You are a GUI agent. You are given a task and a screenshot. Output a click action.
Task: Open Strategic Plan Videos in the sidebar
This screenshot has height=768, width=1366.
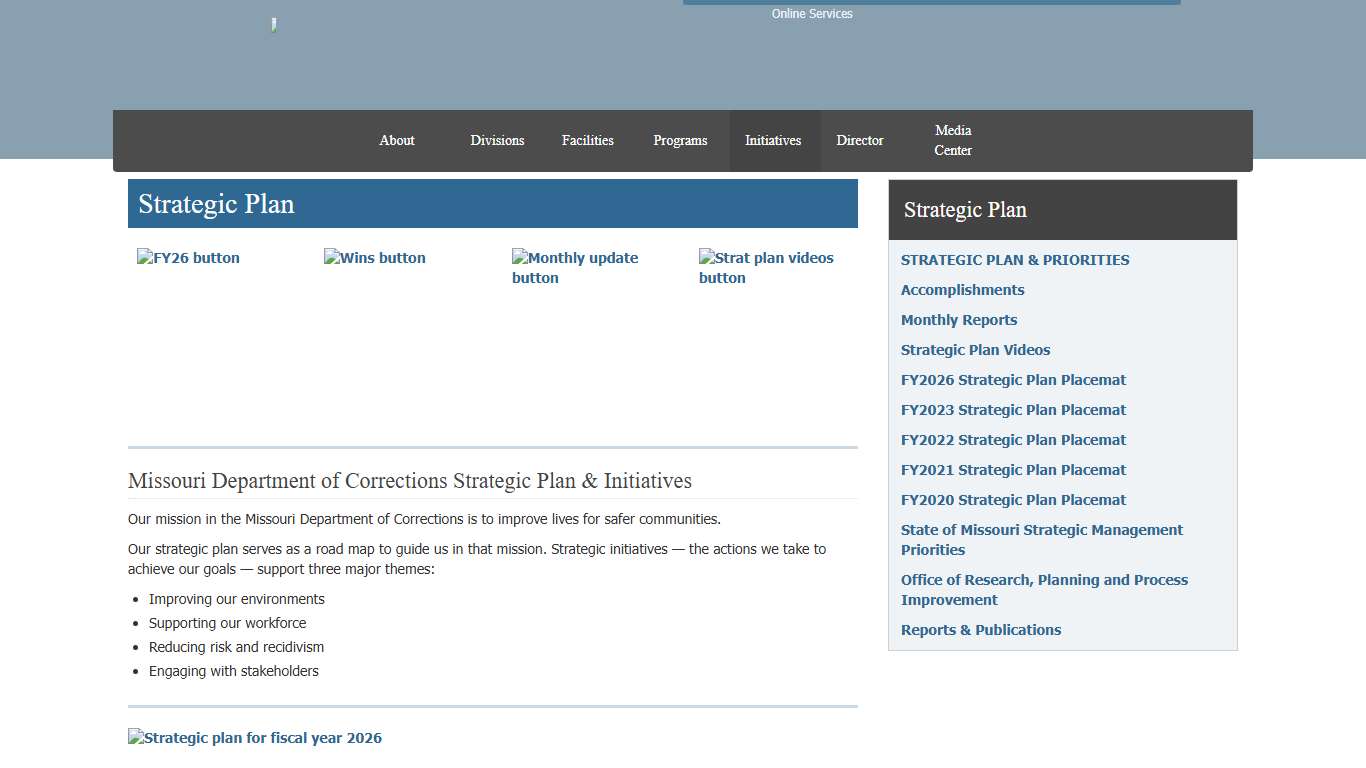coord(975,349)
